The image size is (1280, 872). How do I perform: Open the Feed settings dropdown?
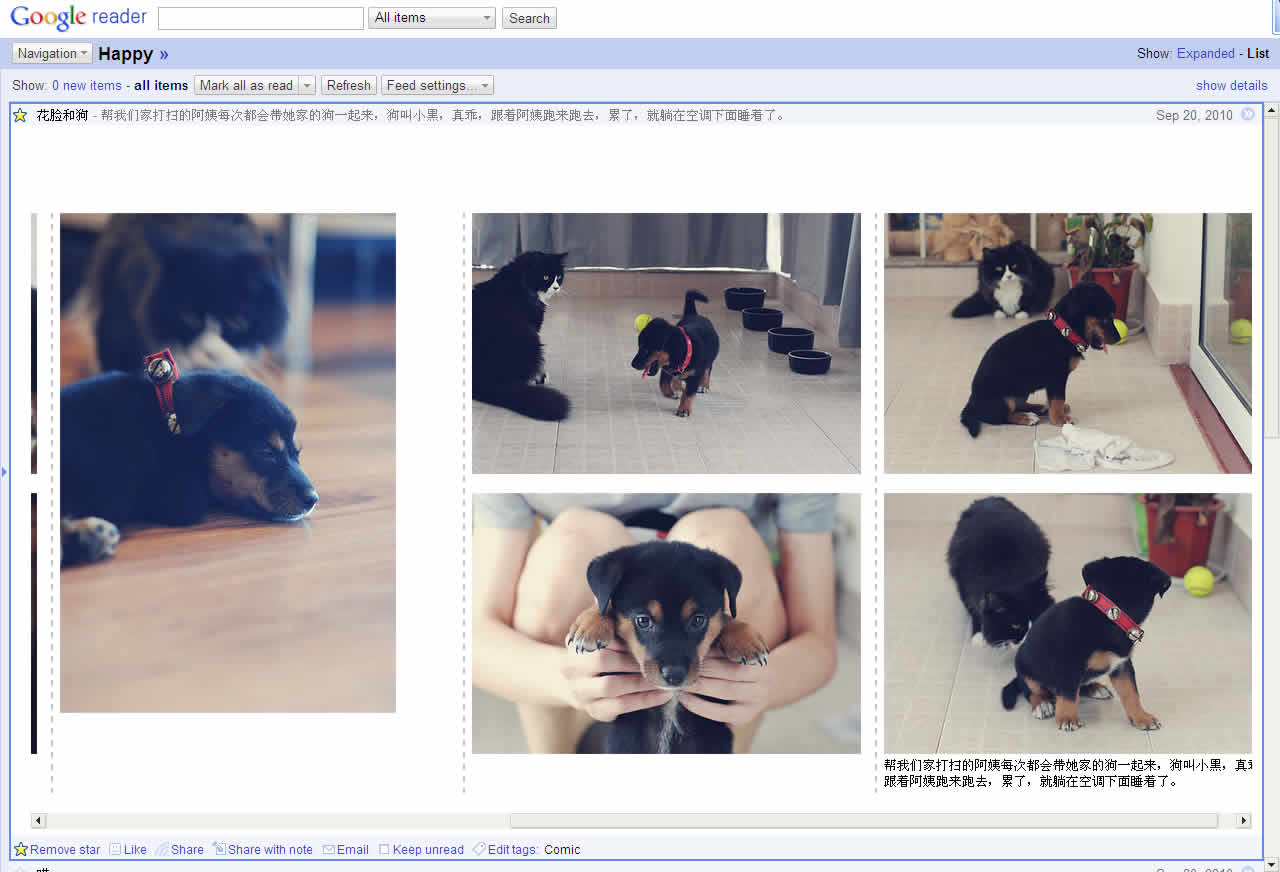437,86
